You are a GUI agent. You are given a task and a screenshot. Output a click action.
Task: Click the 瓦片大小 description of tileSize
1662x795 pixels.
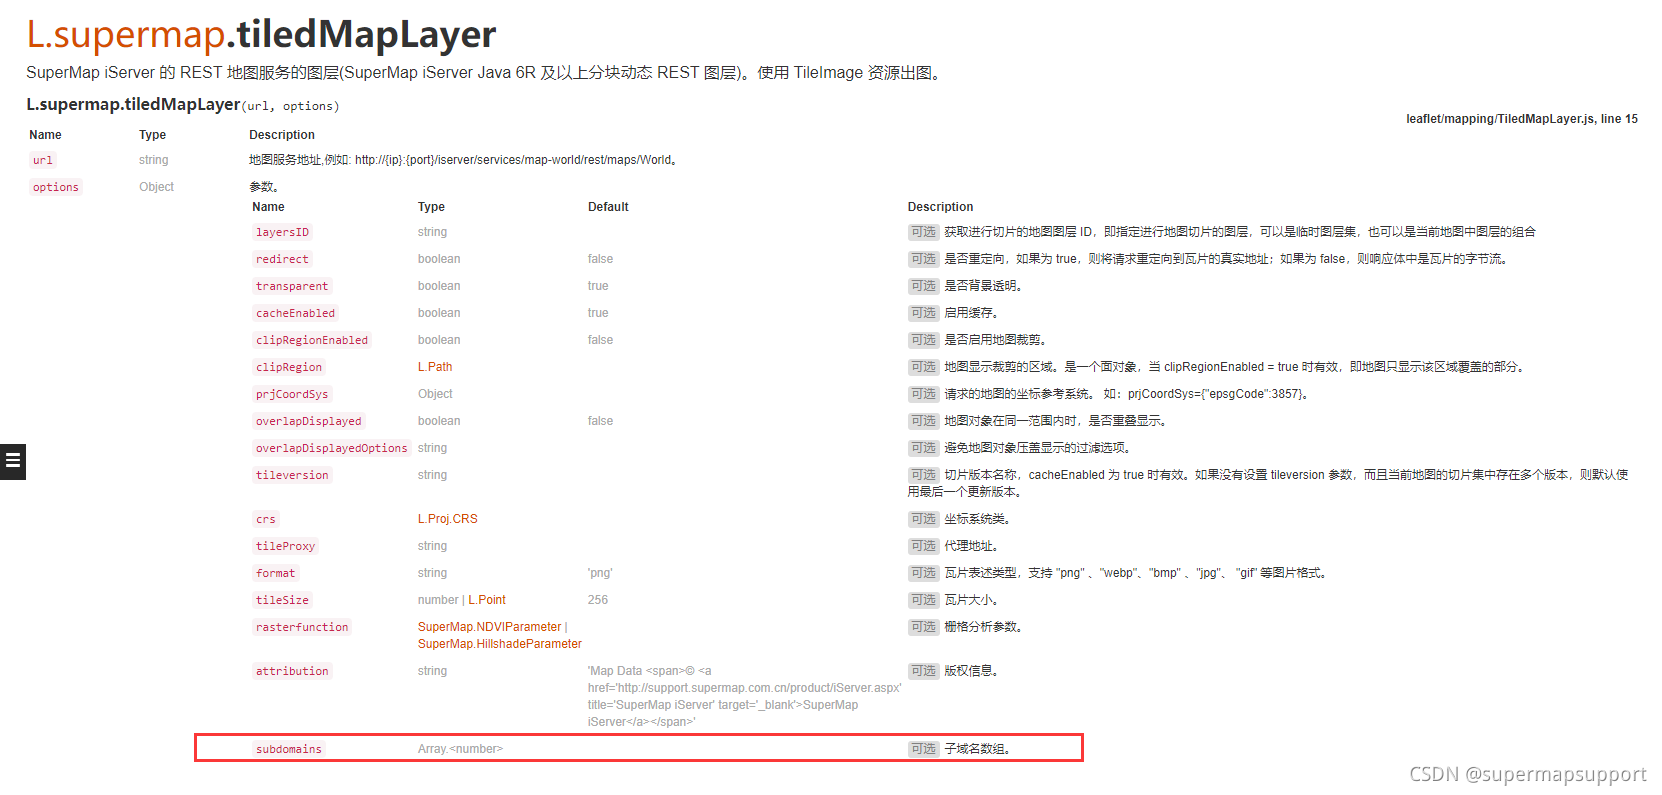(x=971, y=600)
